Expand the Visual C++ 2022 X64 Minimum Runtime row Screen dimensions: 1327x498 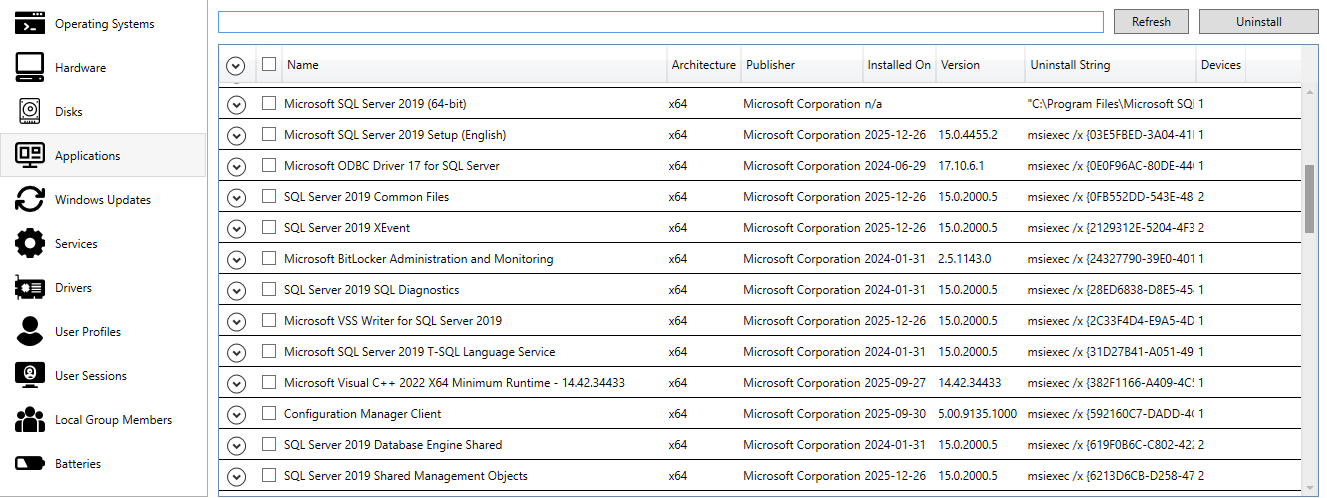[236, 384]
